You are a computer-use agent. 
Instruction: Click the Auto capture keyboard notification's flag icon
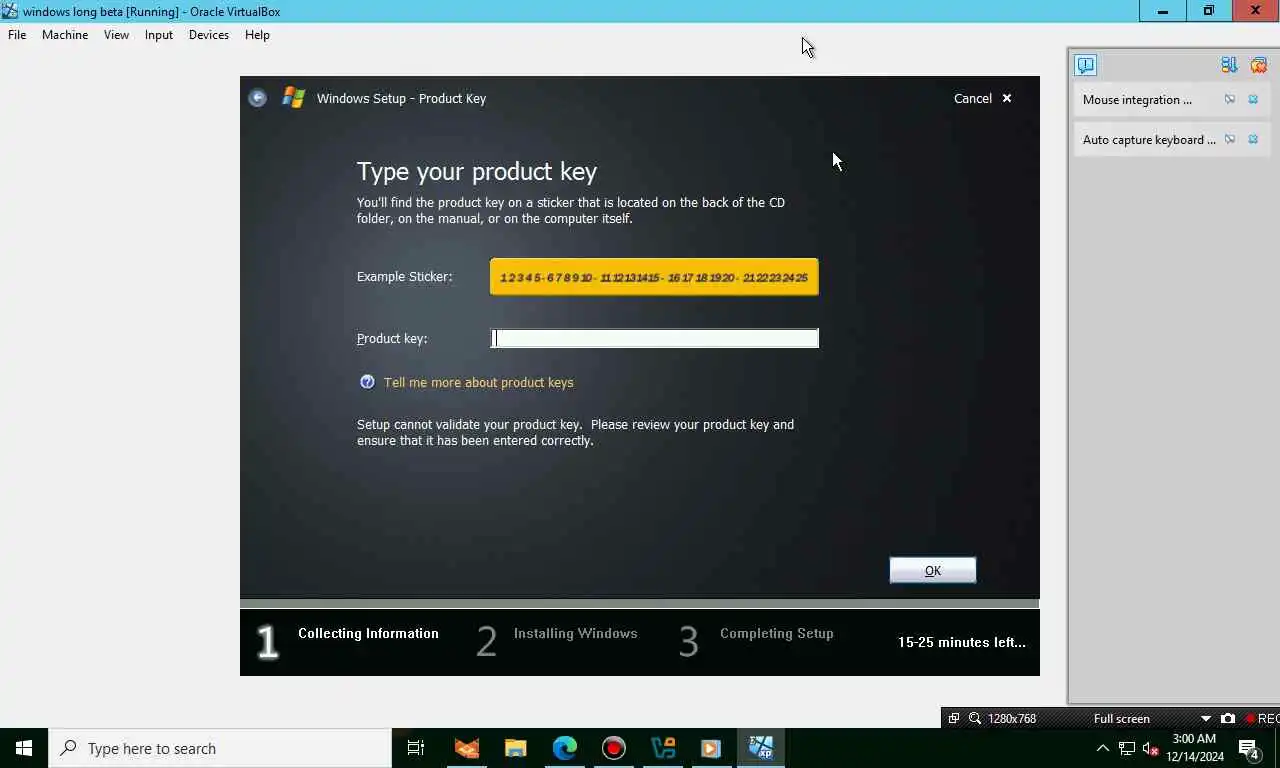(1230, 139)
